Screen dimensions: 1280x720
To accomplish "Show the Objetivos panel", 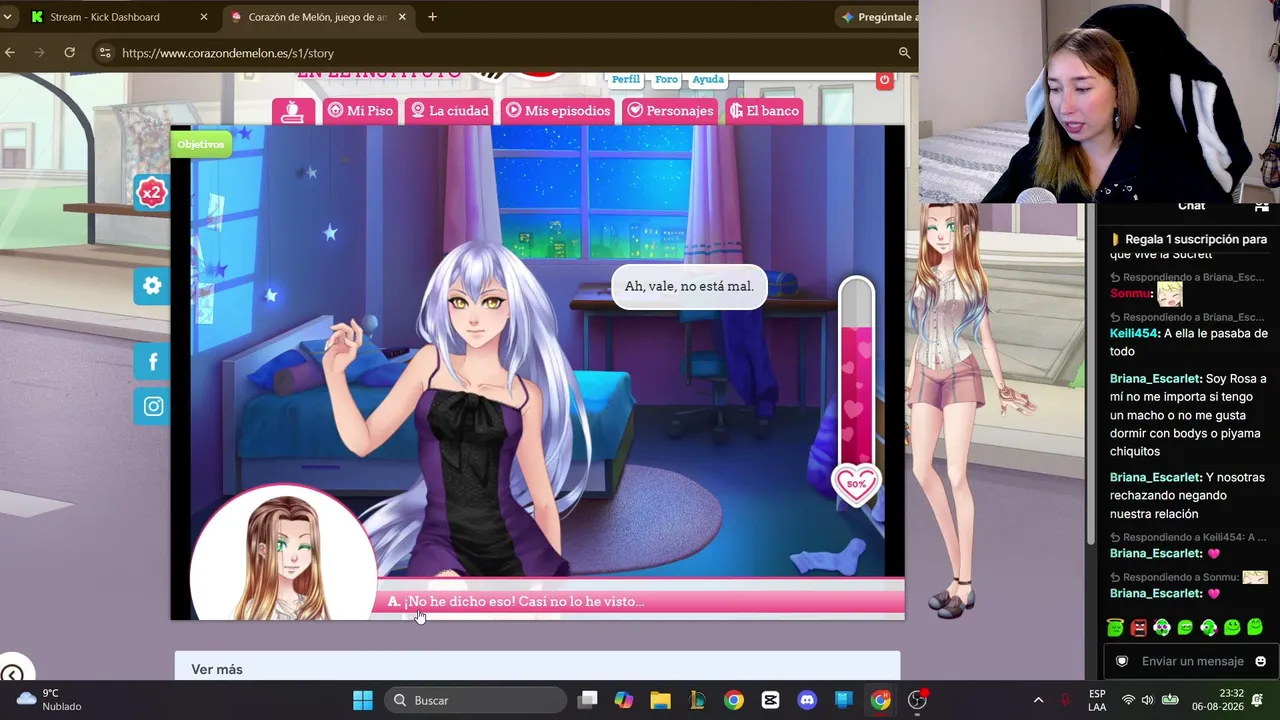I will 200,144.
